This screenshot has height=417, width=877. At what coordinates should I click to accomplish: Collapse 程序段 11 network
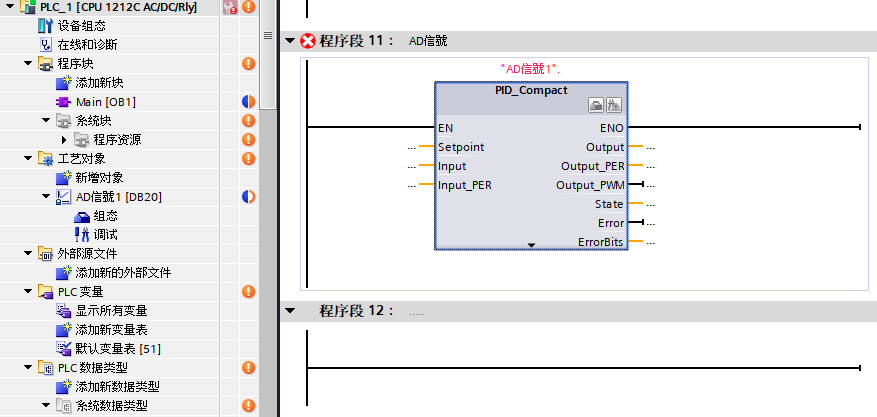coord(290,41)
